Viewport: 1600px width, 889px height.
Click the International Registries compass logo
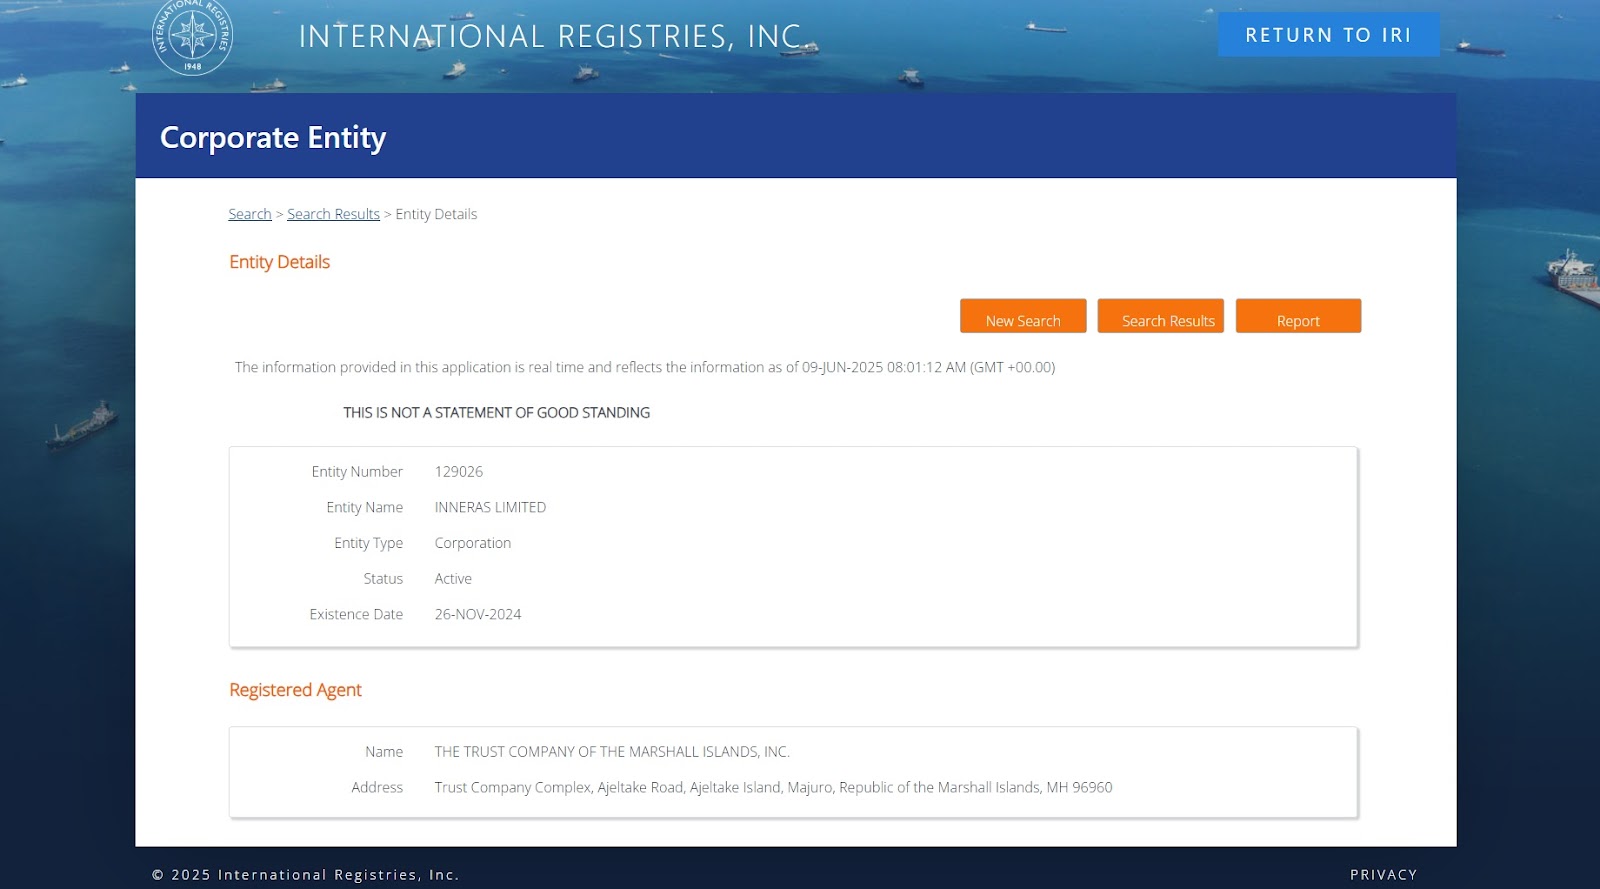pos(192,38)
